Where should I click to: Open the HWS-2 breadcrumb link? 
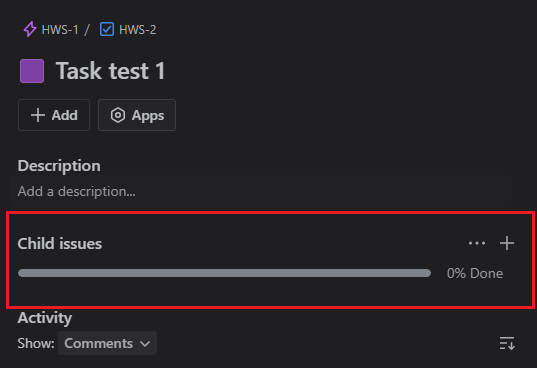[x=137, y=30]
